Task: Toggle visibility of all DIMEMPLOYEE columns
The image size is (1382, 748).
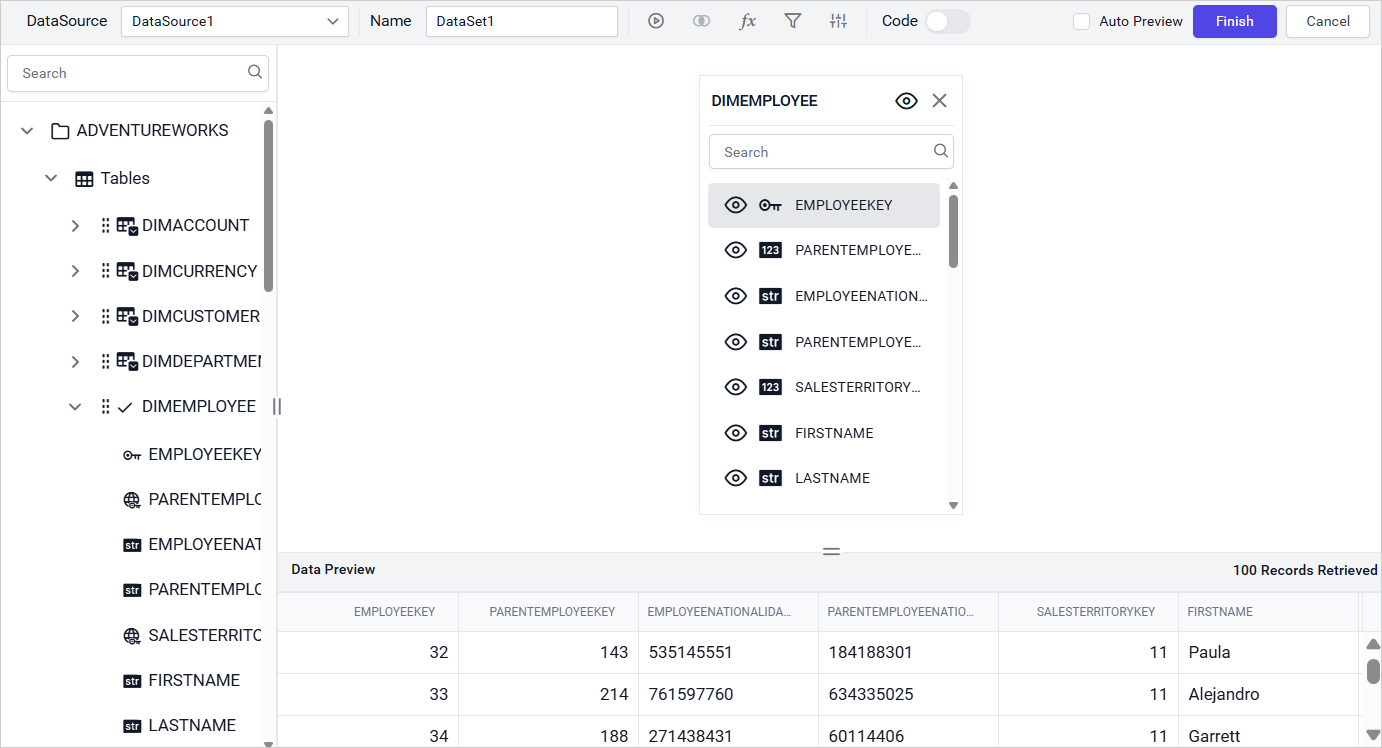Action: tap(906, 100)
